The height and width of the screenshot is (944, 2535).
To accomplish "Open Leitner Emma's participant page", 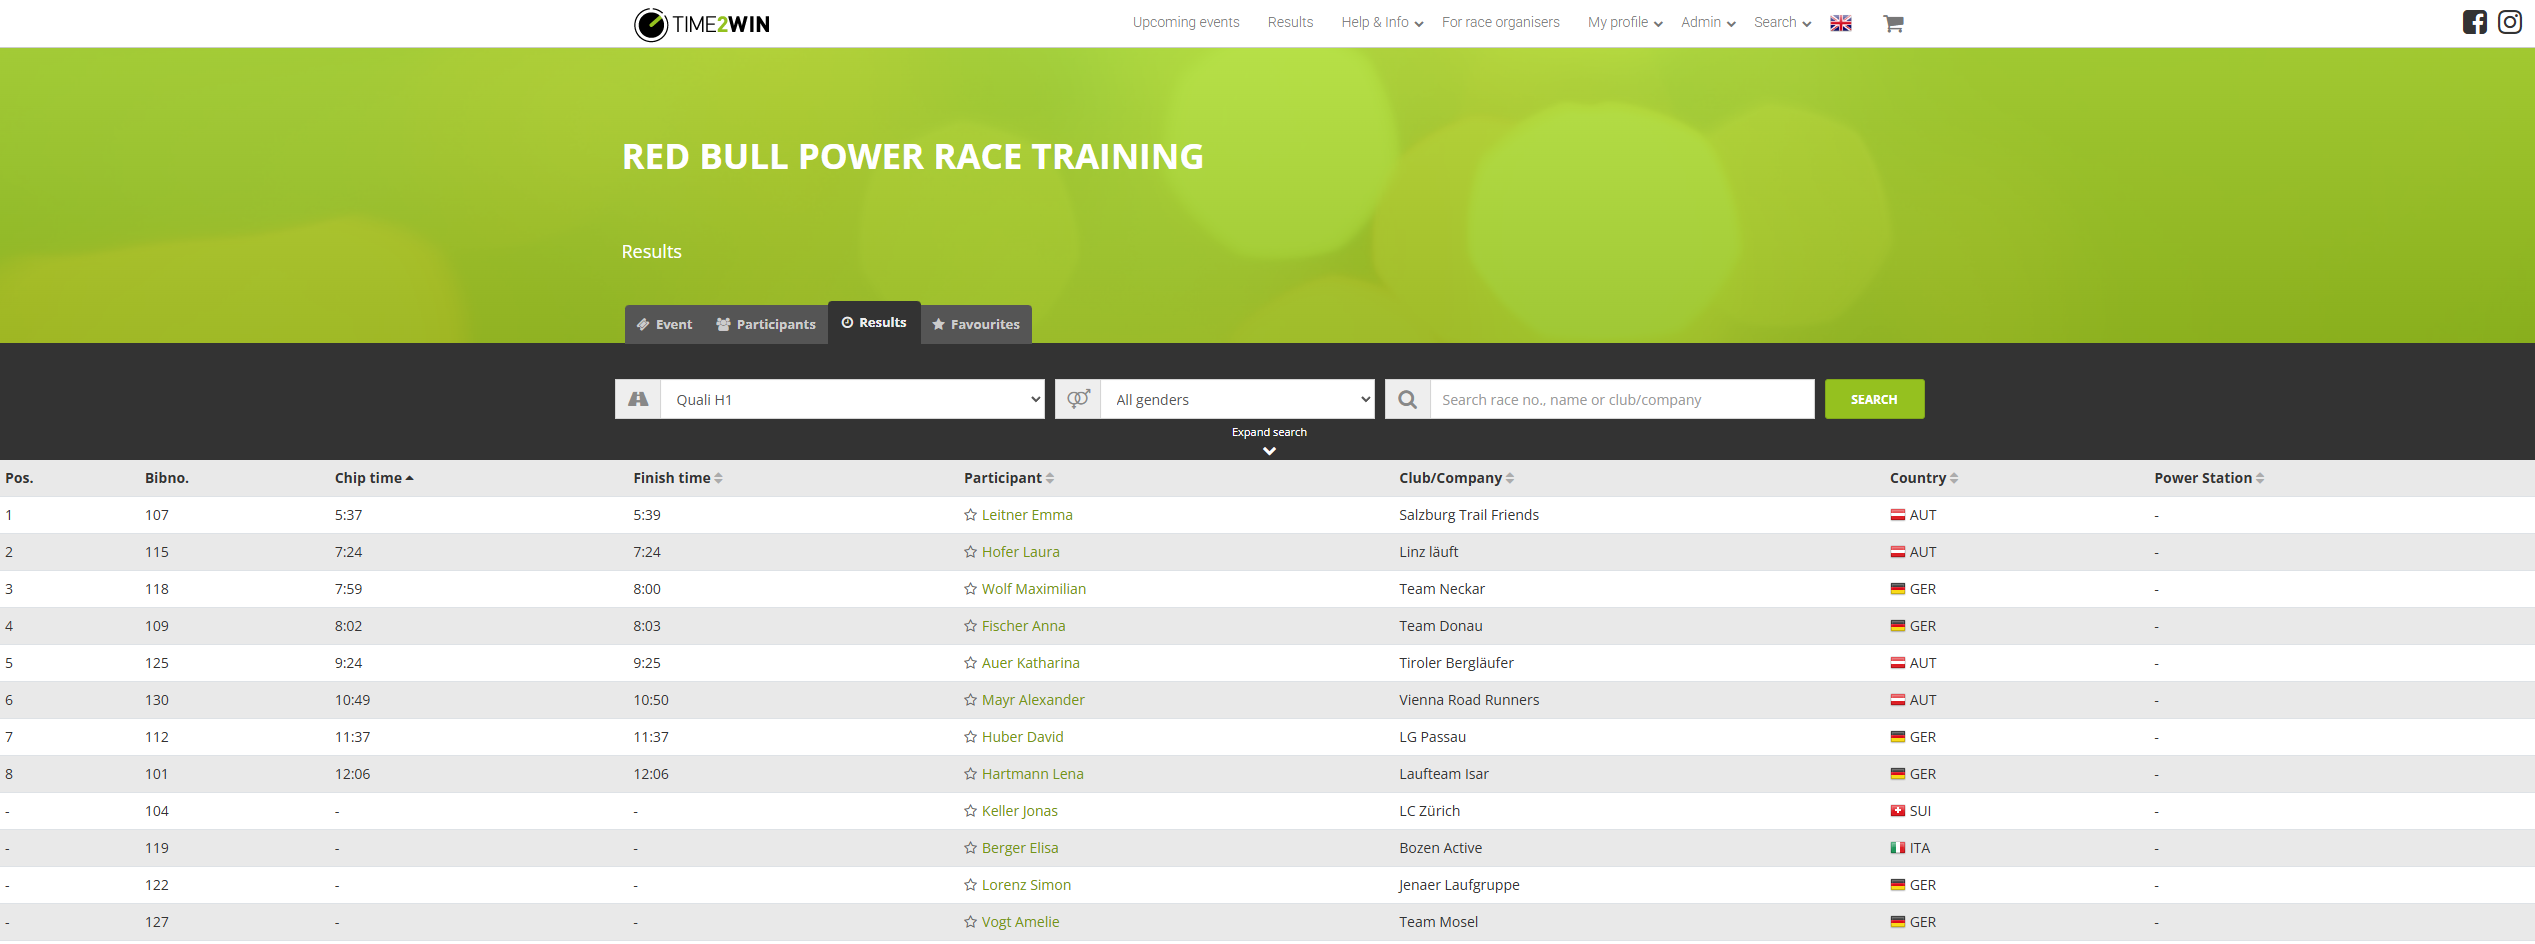I will pyautogui.click(x=1027, y=515).
